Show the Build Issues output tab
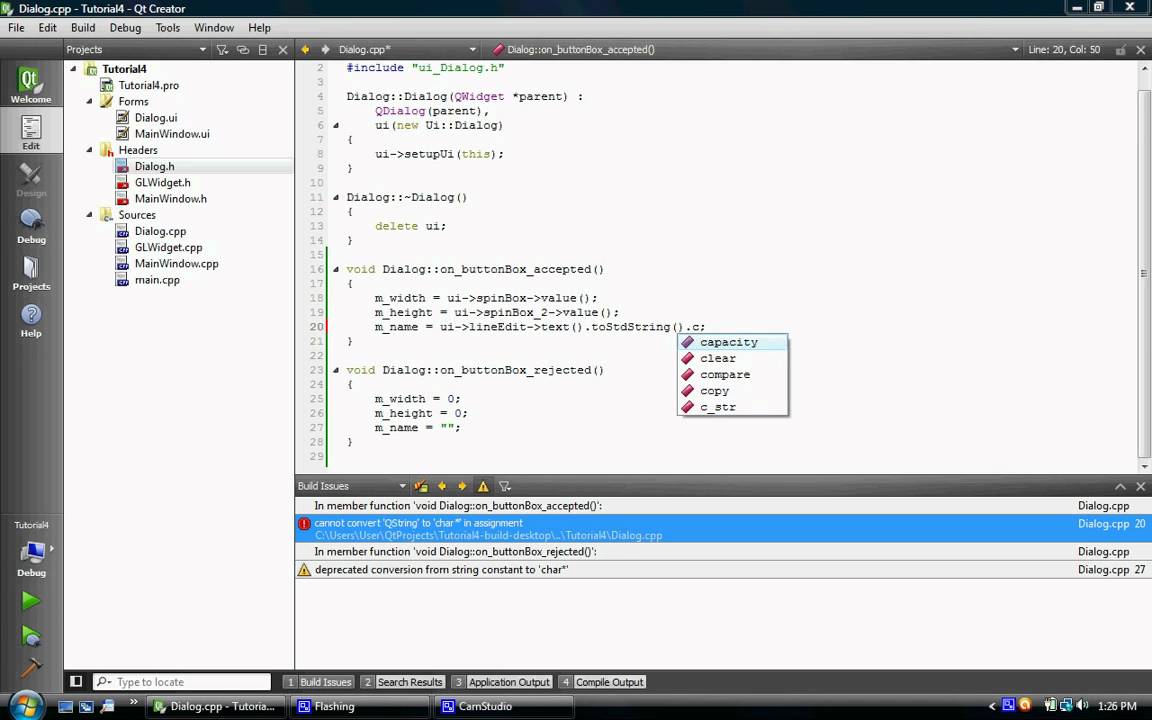 click(x=319, y=682)
